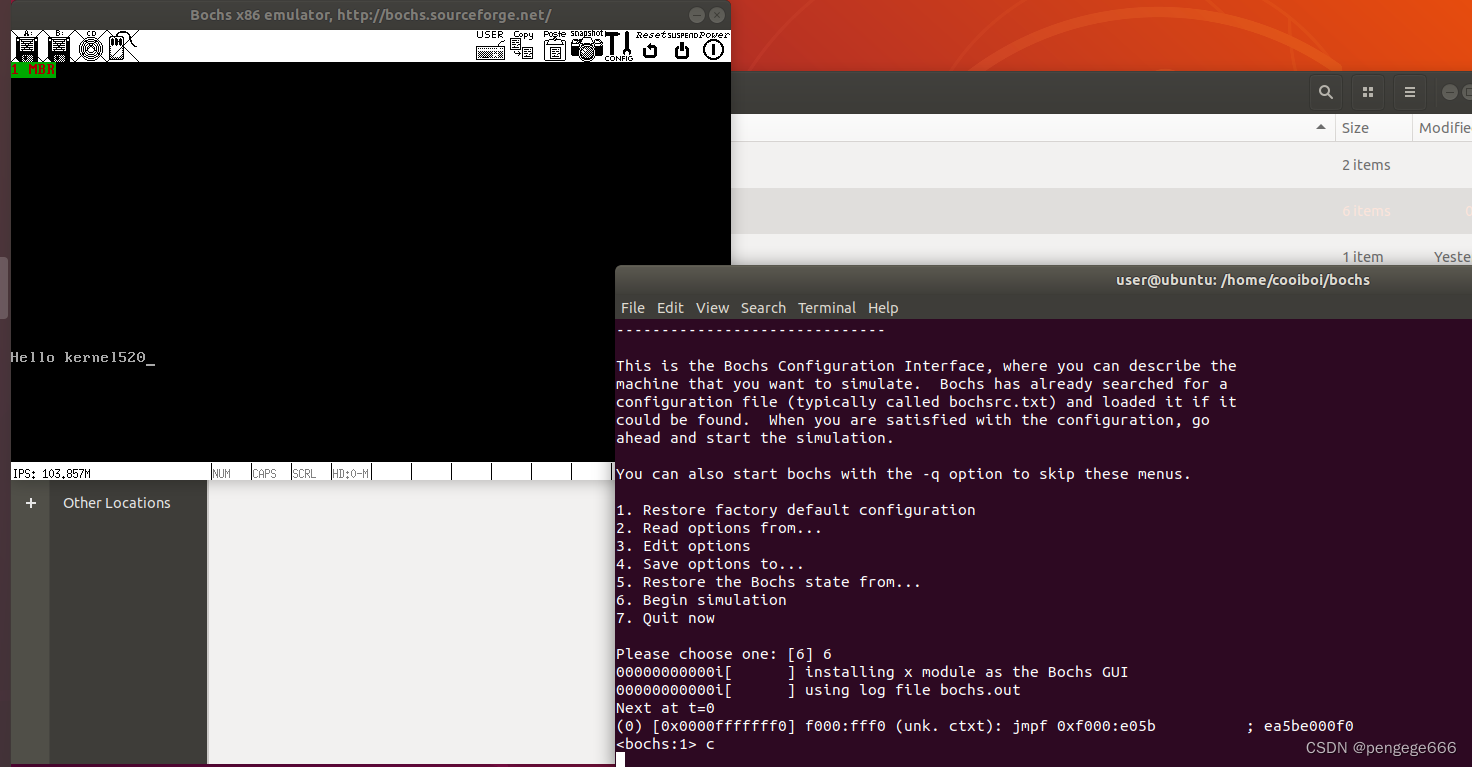The height and width of the screenshot is (767, 1472).
Task: Click the CD-ROM icon in Bochs toolbar
Action: pos(91,46)
